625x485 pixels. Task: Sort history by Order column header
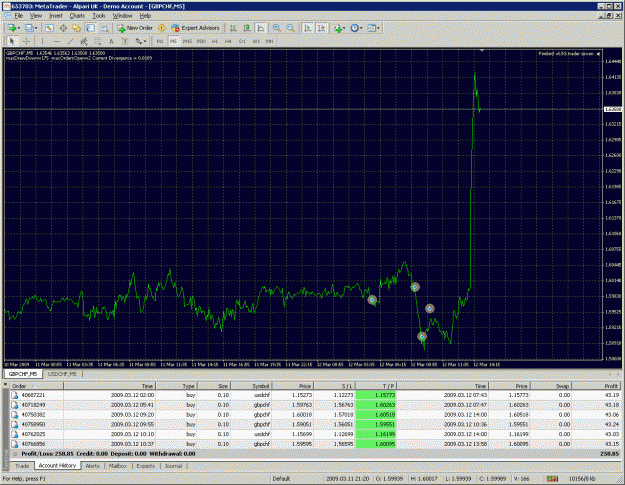tap(36, 386)
